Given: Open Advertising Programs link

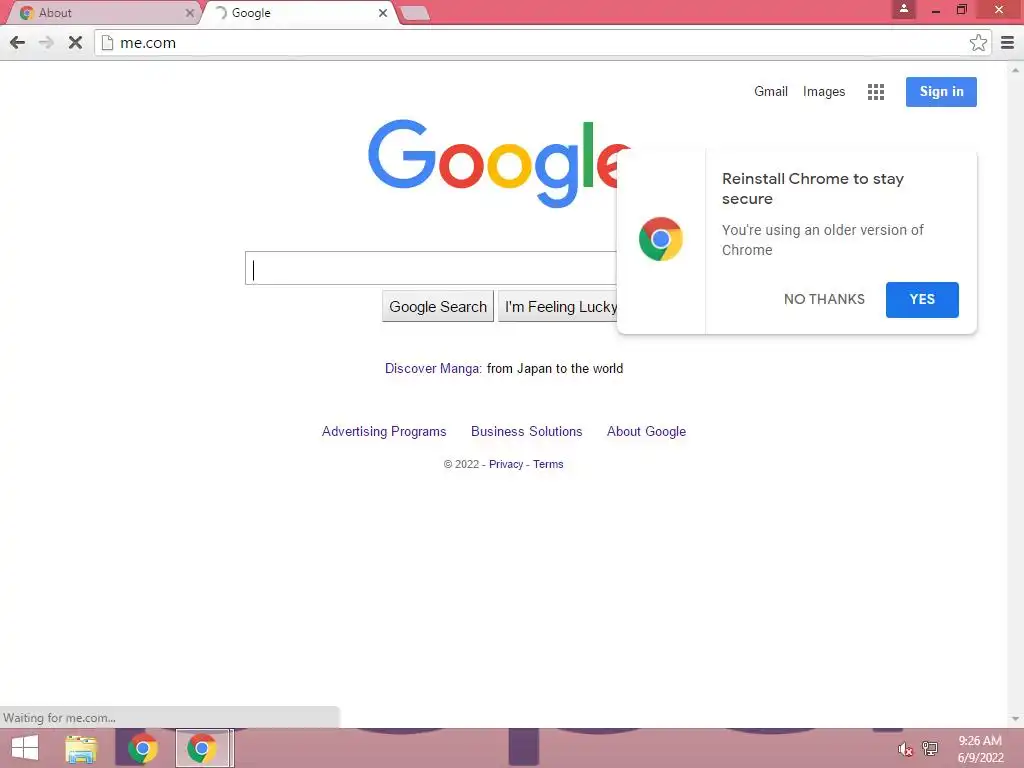Looking at the screenshot, I should (384, 432).
